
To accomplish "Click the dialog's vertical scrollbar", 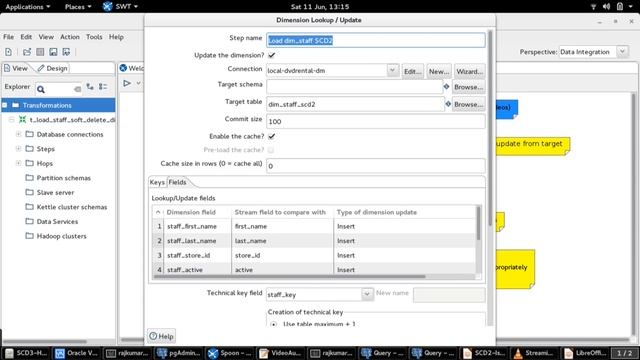I will (490, 127).
